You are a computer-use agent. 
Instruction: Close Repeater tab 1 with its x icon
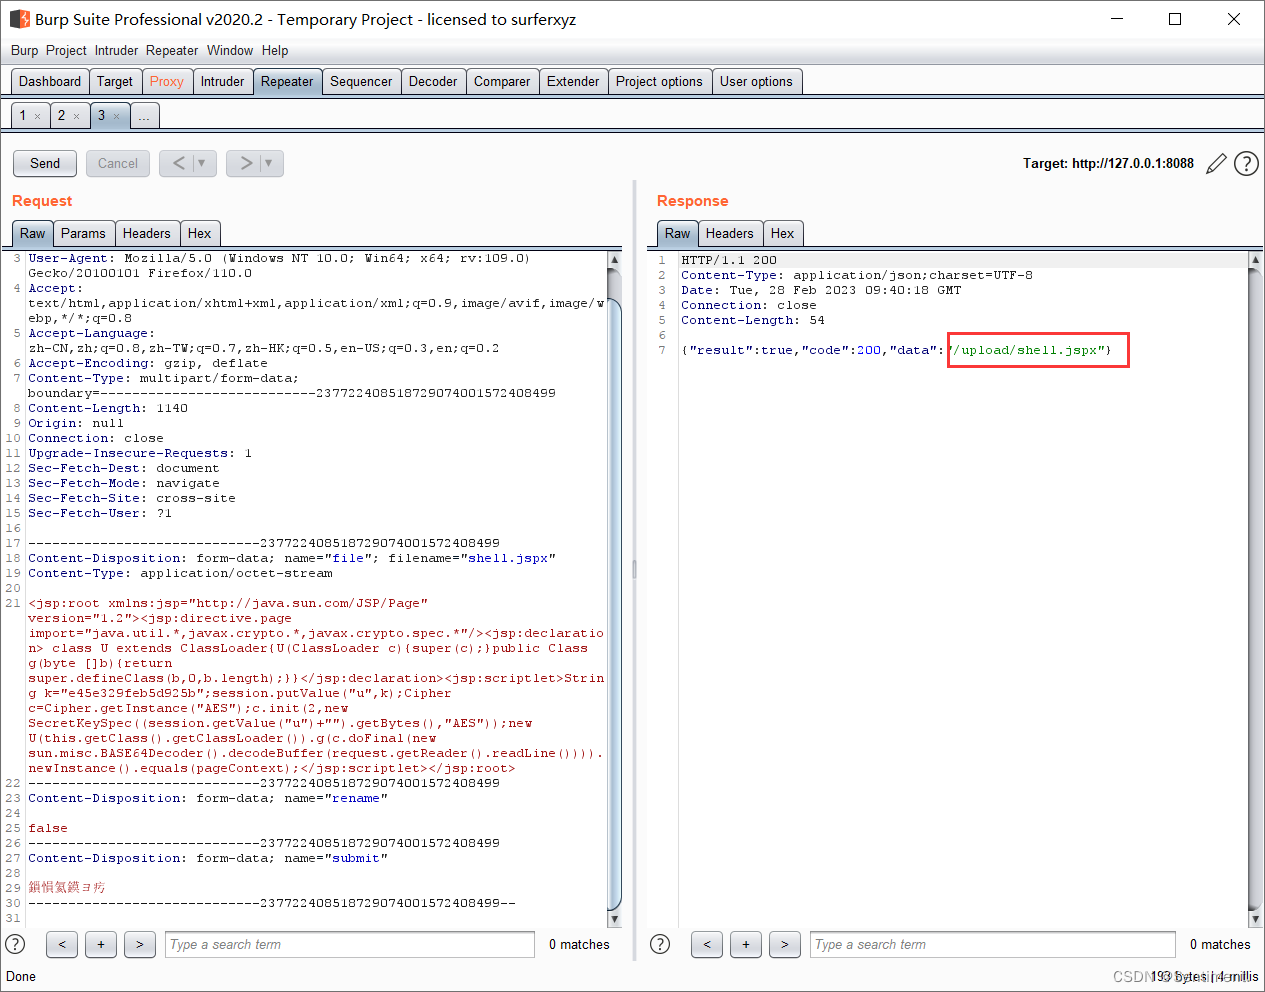[38, 117]
